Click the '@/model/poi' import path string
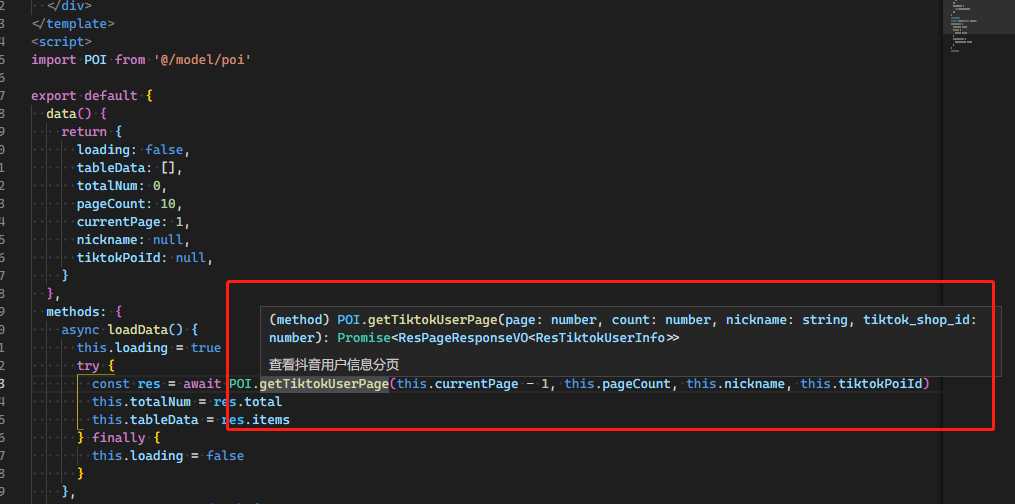1015x504 pixels. 203,60
